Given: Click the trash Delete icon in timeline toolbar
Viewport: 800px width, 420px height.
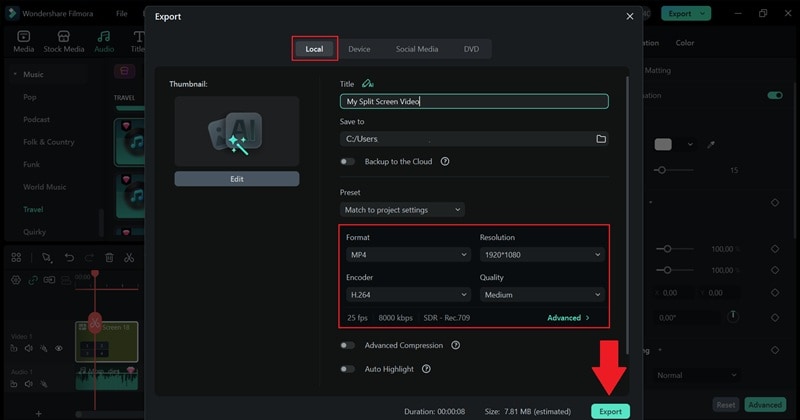Looking at the screenshot, I should (109, 258).
